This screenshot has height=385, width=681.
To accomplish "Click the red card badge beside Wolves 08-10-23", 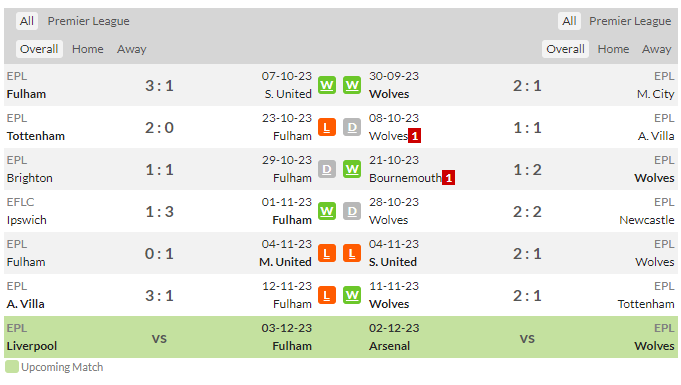I will 414,136.
